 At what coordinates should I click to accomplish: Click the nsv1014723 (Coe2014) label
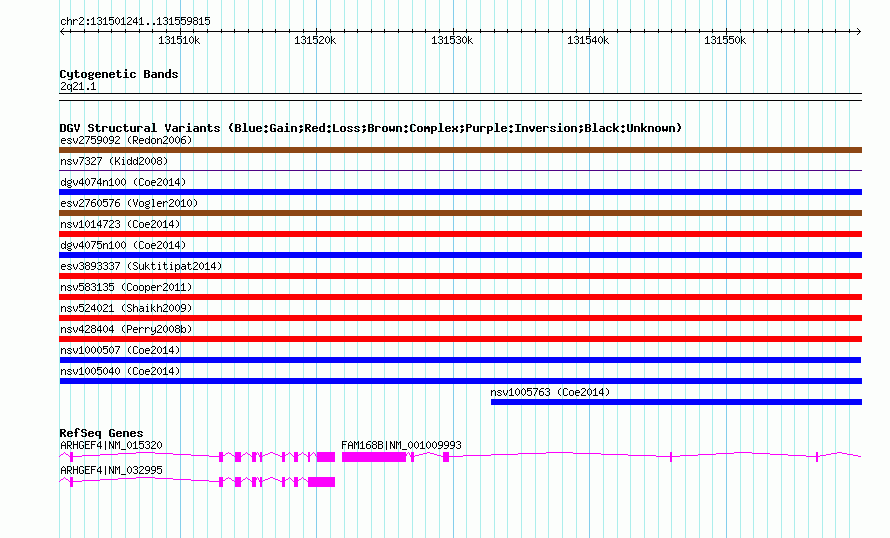click(x=120, y=224)
